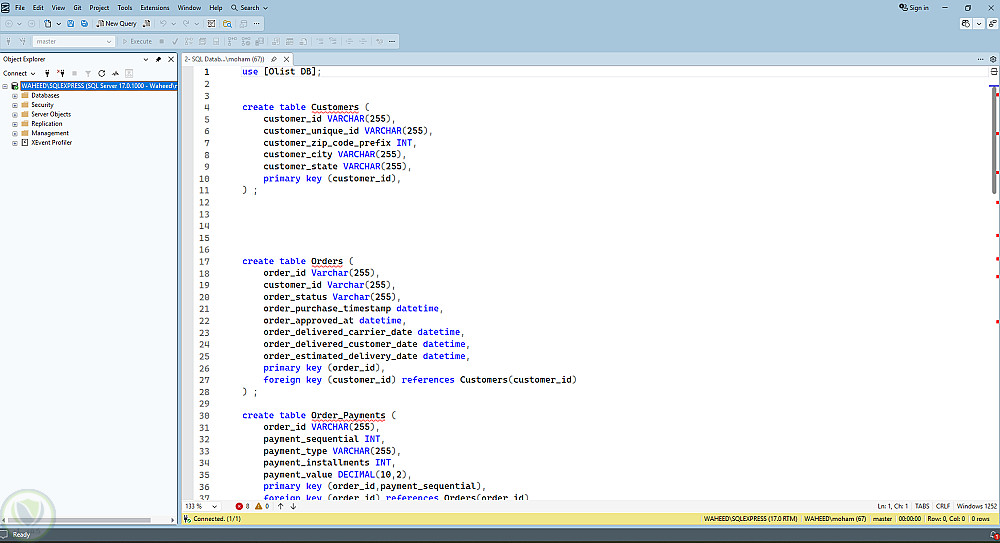The height and width of the screenshot is (543, 1000).
Task: Expand the Databases folder
Action: [x=15, y=96]
